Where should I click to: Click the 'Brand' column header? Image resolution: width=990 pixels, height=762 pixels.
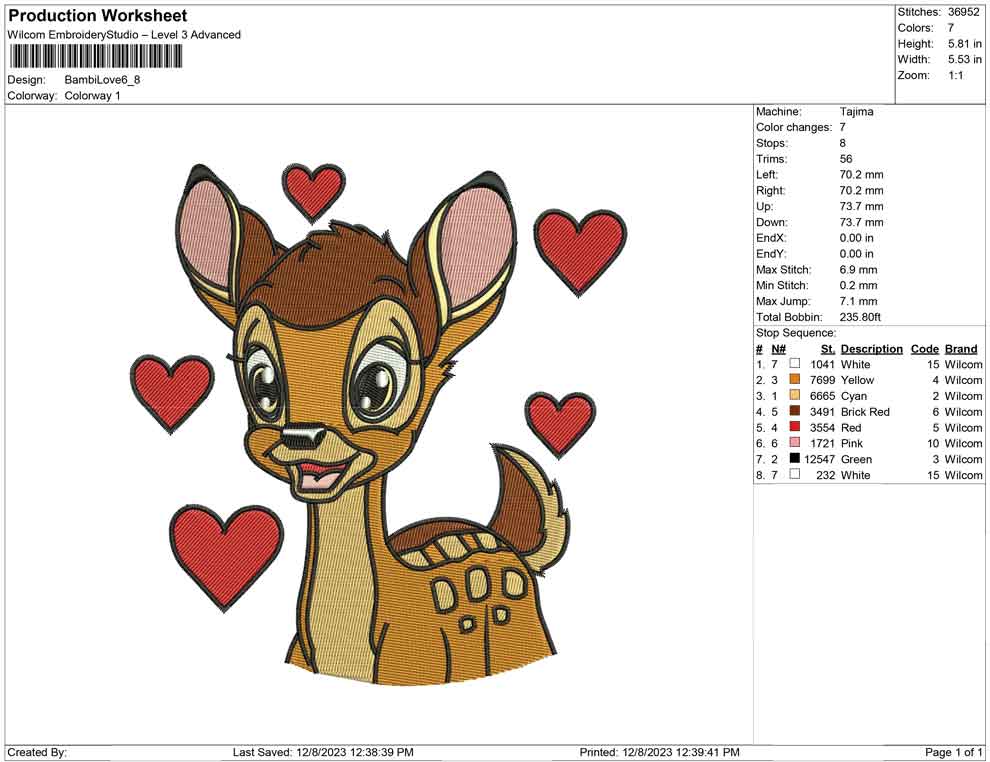(x=961, y=349)
